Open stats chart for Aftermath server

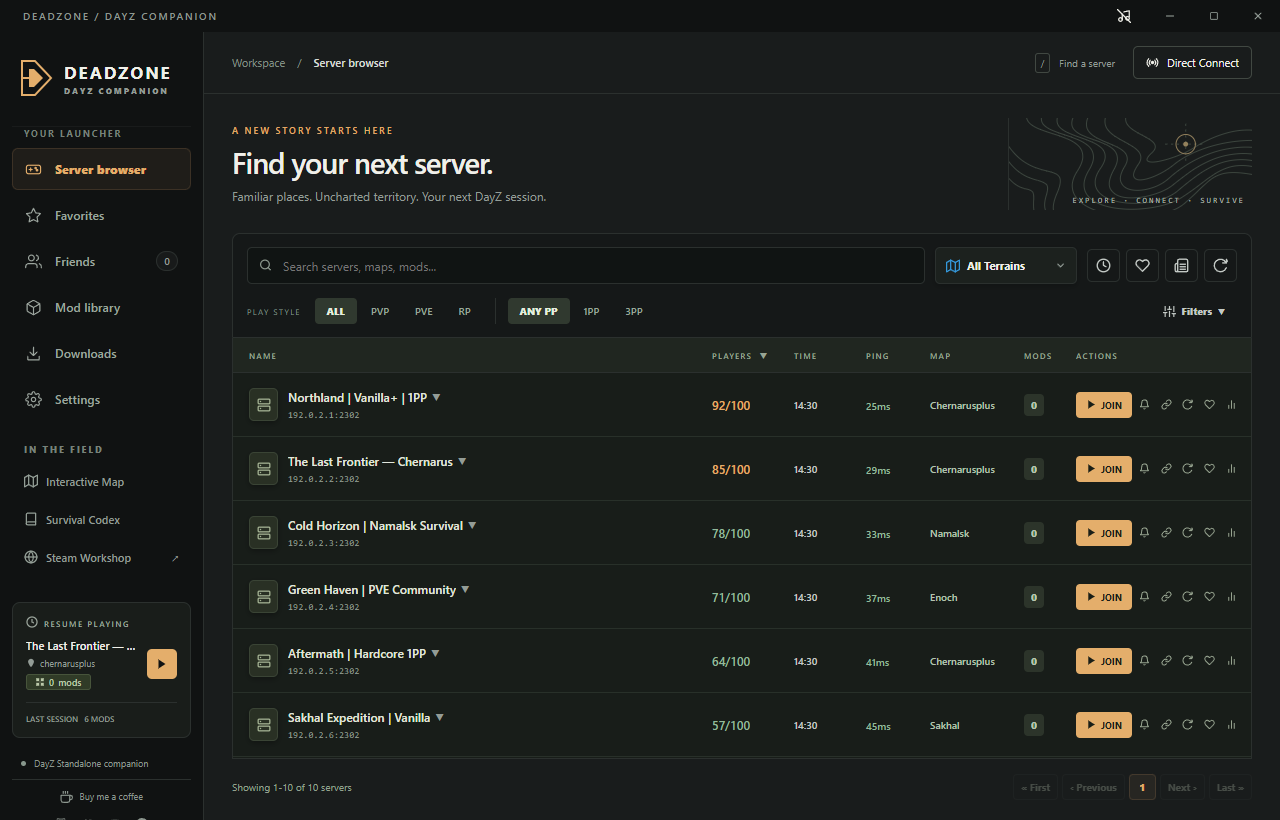(x=1231, y=661)
